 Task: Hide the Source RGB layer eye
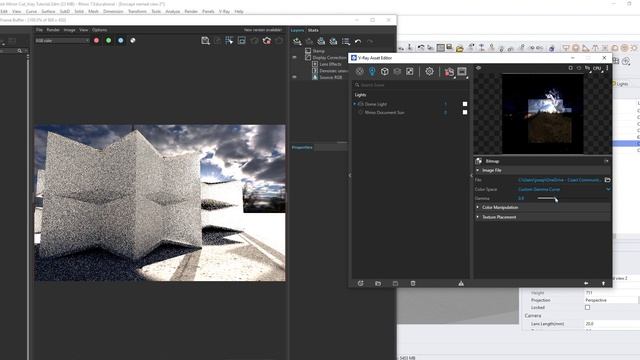(x=294, y=77)
